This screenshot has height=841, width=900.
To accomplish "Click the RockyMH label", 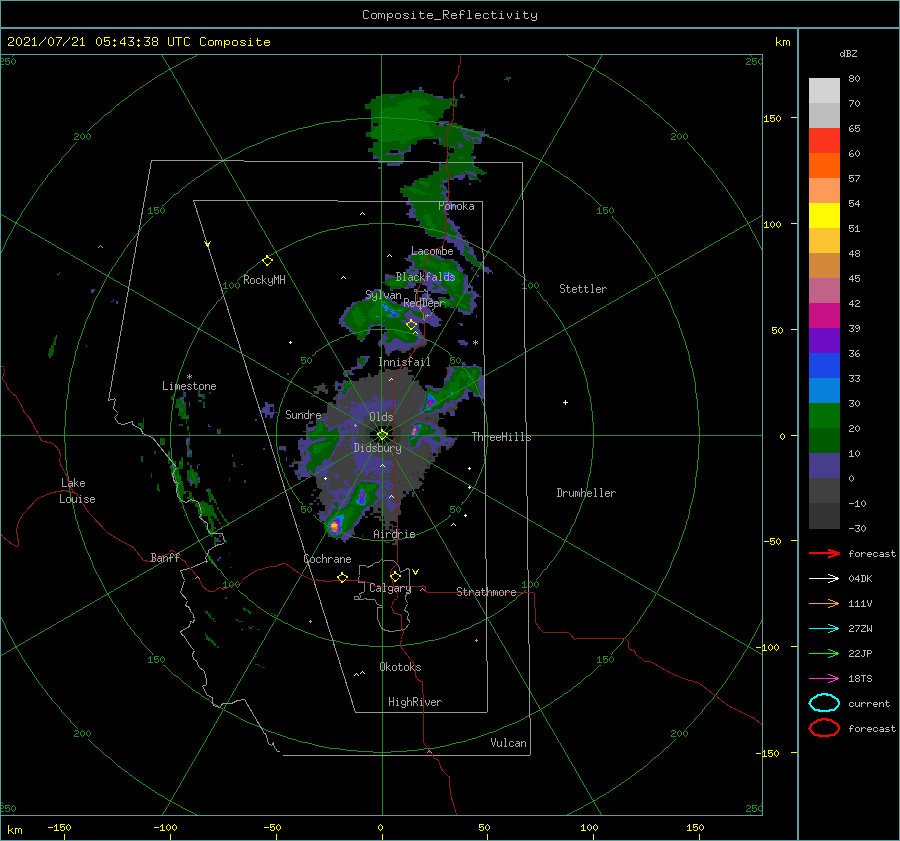I will click(x=264, y=280).
